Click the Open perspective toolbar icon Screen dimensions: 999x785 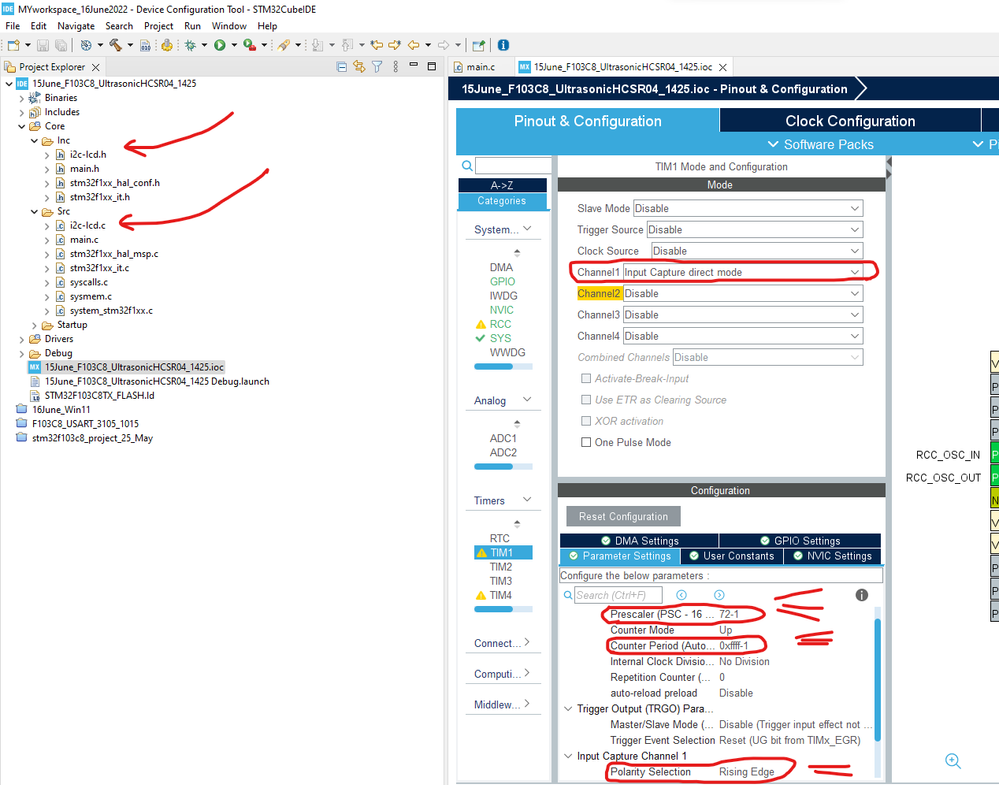pyautogui.click(x=478, y=45)
